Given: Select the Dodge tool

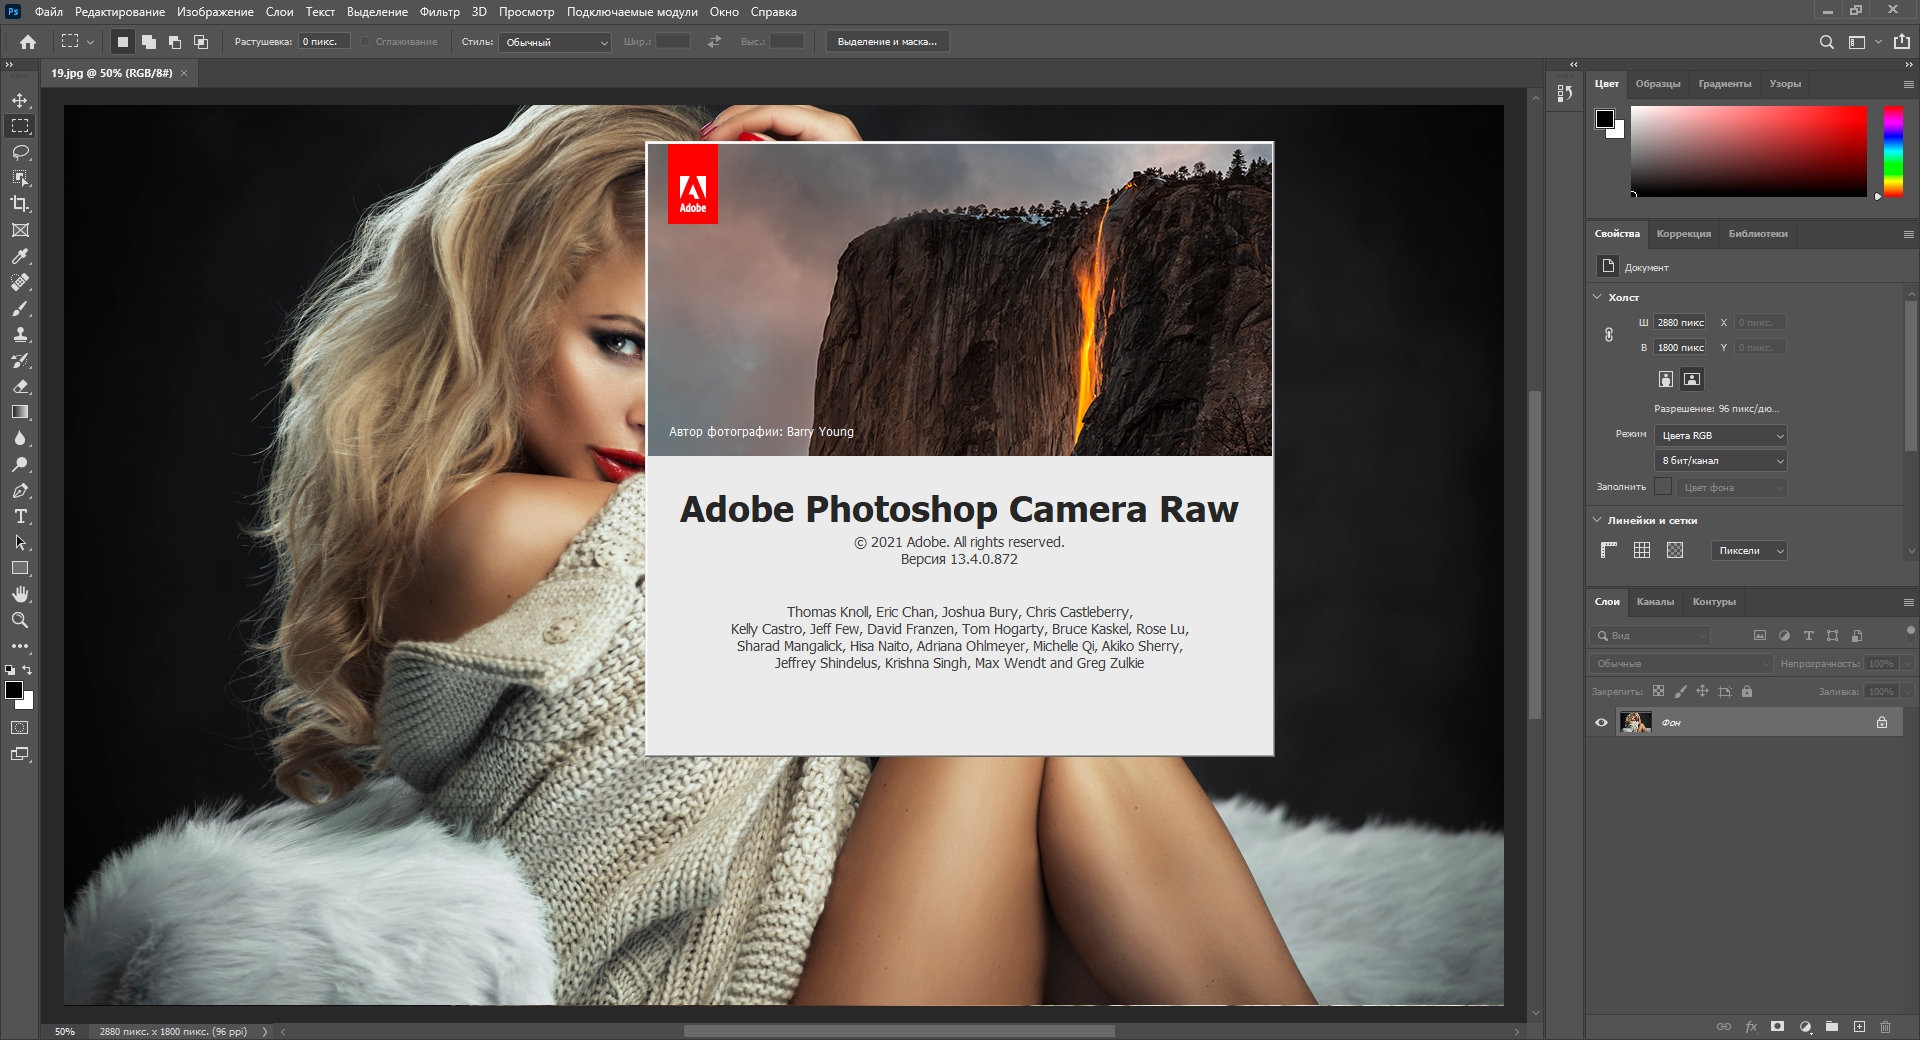Looking at the screenshot, I should (20, 464).
